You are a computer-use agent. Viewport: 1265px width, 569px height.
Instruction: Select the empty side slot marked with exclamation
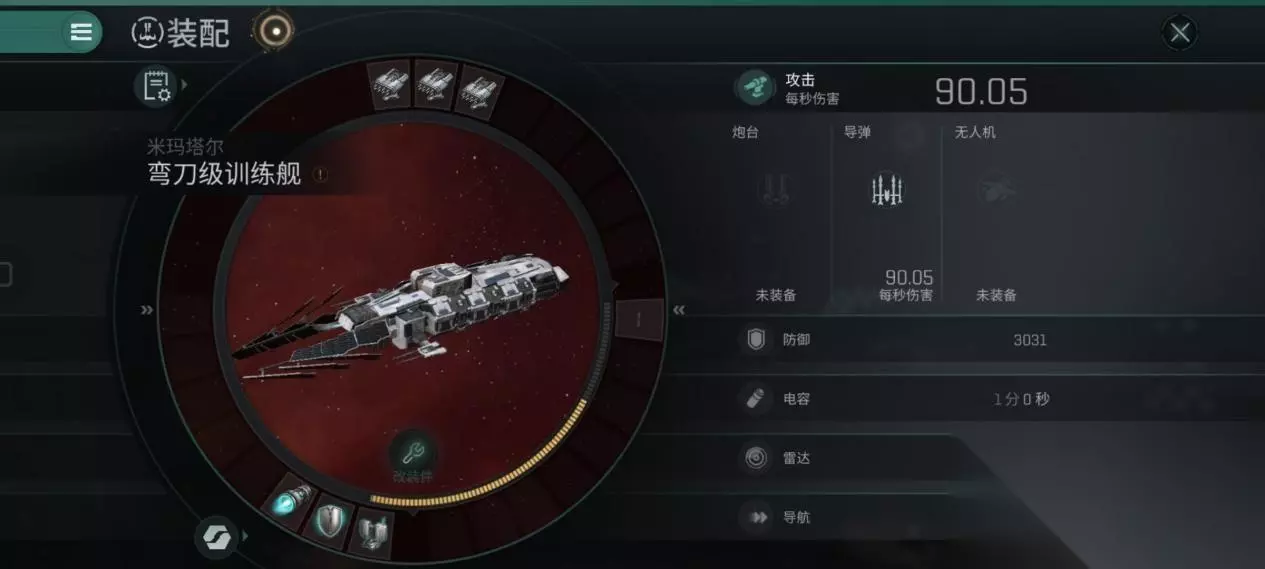tap(640, 320)
